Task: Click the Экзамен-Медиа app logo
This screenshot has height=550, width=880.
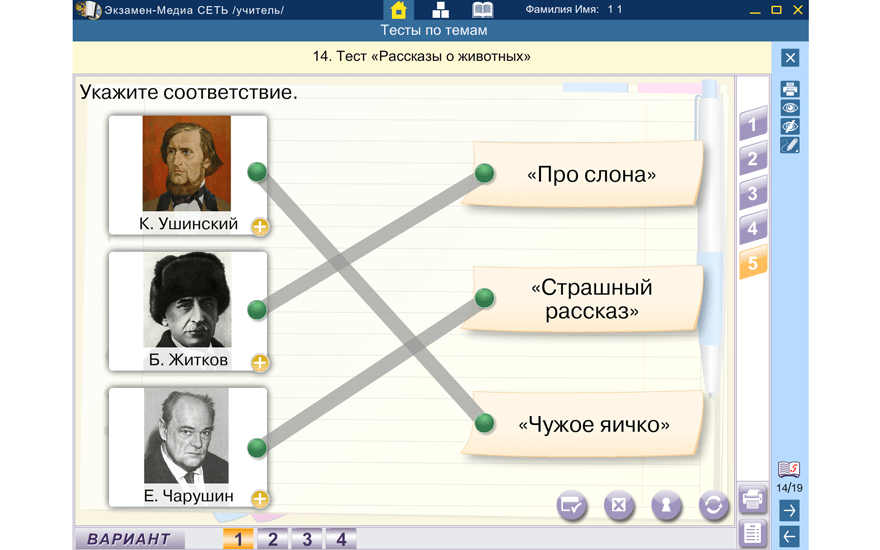Action: coord(88,10)
